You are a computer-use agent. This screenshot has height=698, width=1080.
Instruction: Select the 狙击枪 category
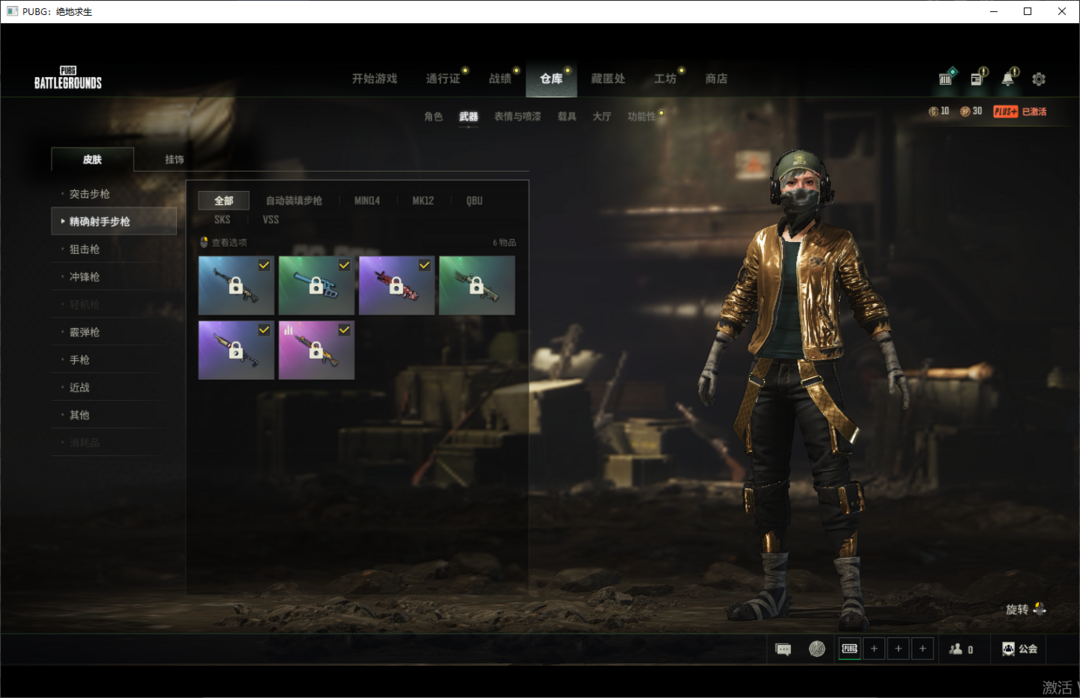(x=114, y=249)
